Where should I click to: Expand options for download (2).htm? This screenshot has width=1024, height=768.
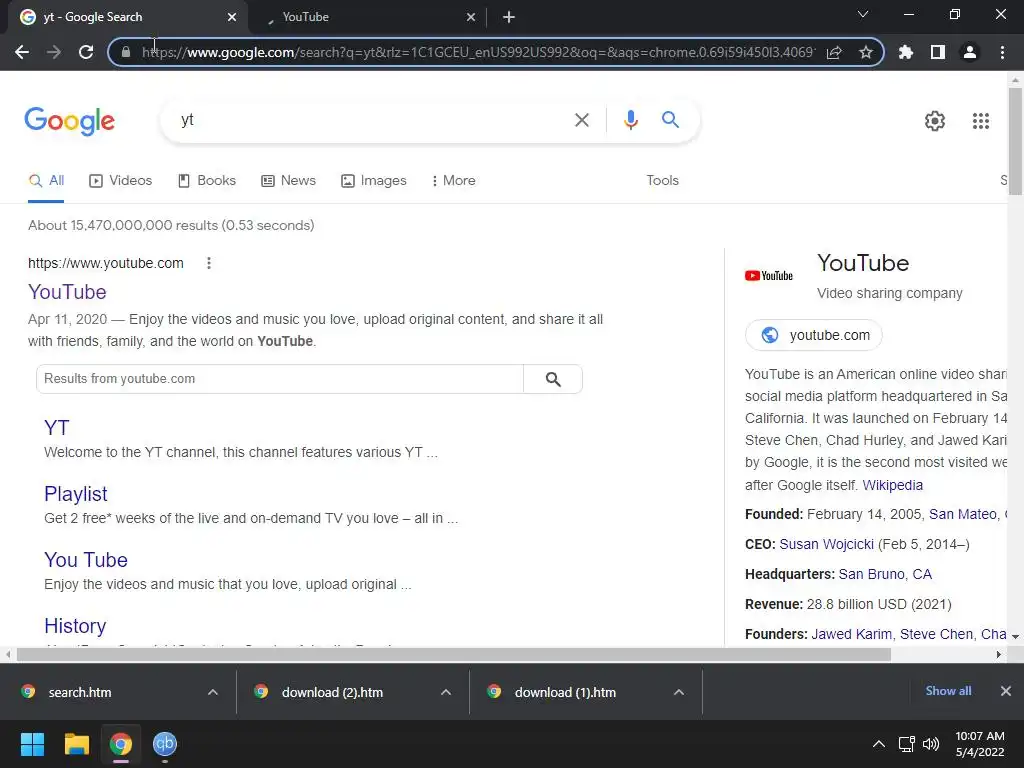coord(445,692)
